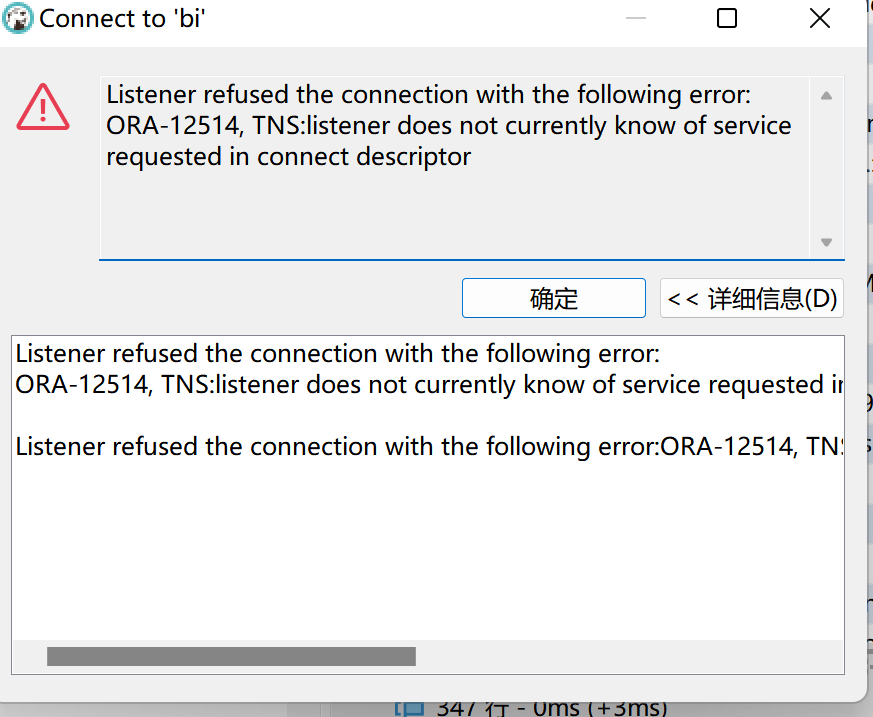Viewport: 873px width, 717px height.
Task: Click the last Listener refused line in the details pane
Action: [x=429, y=446]
